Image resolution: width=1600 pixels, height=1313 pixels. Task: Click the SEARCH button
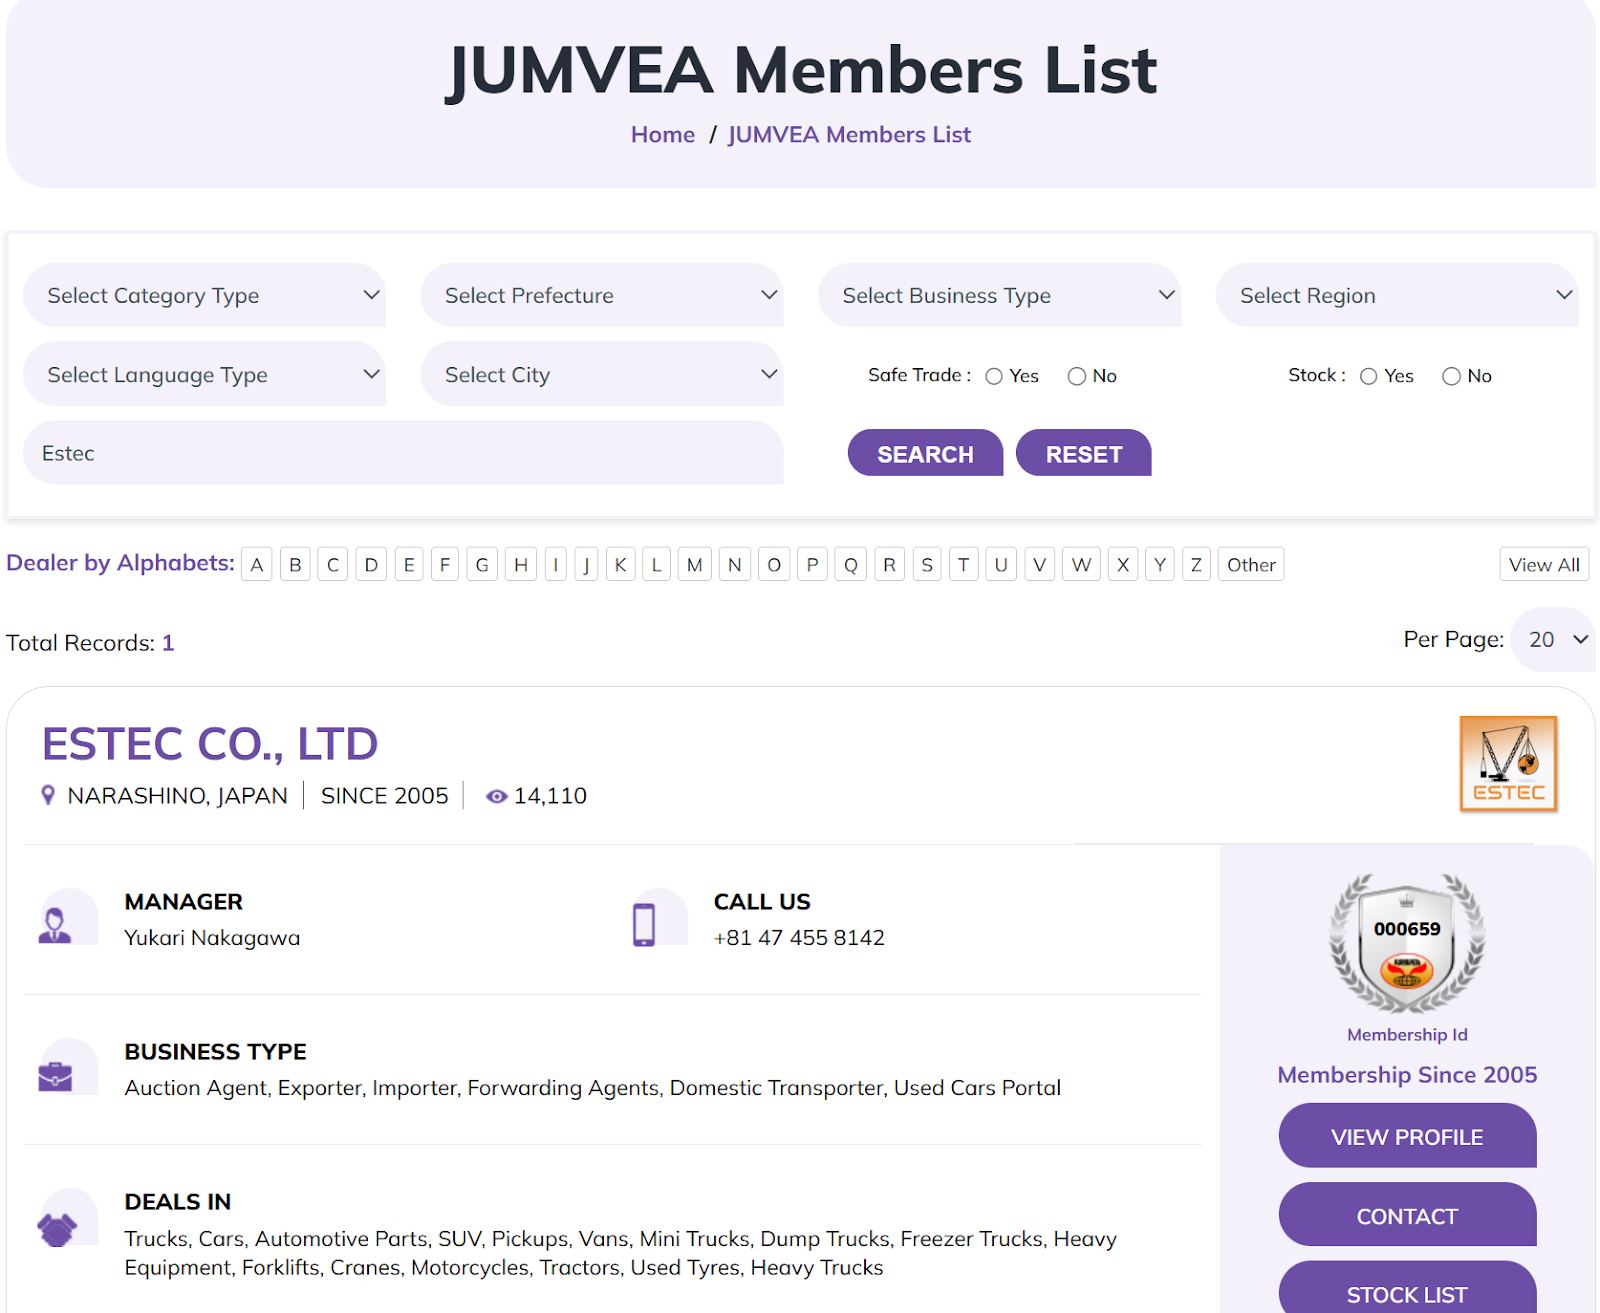pyautogui.click(x=925, y=453)
